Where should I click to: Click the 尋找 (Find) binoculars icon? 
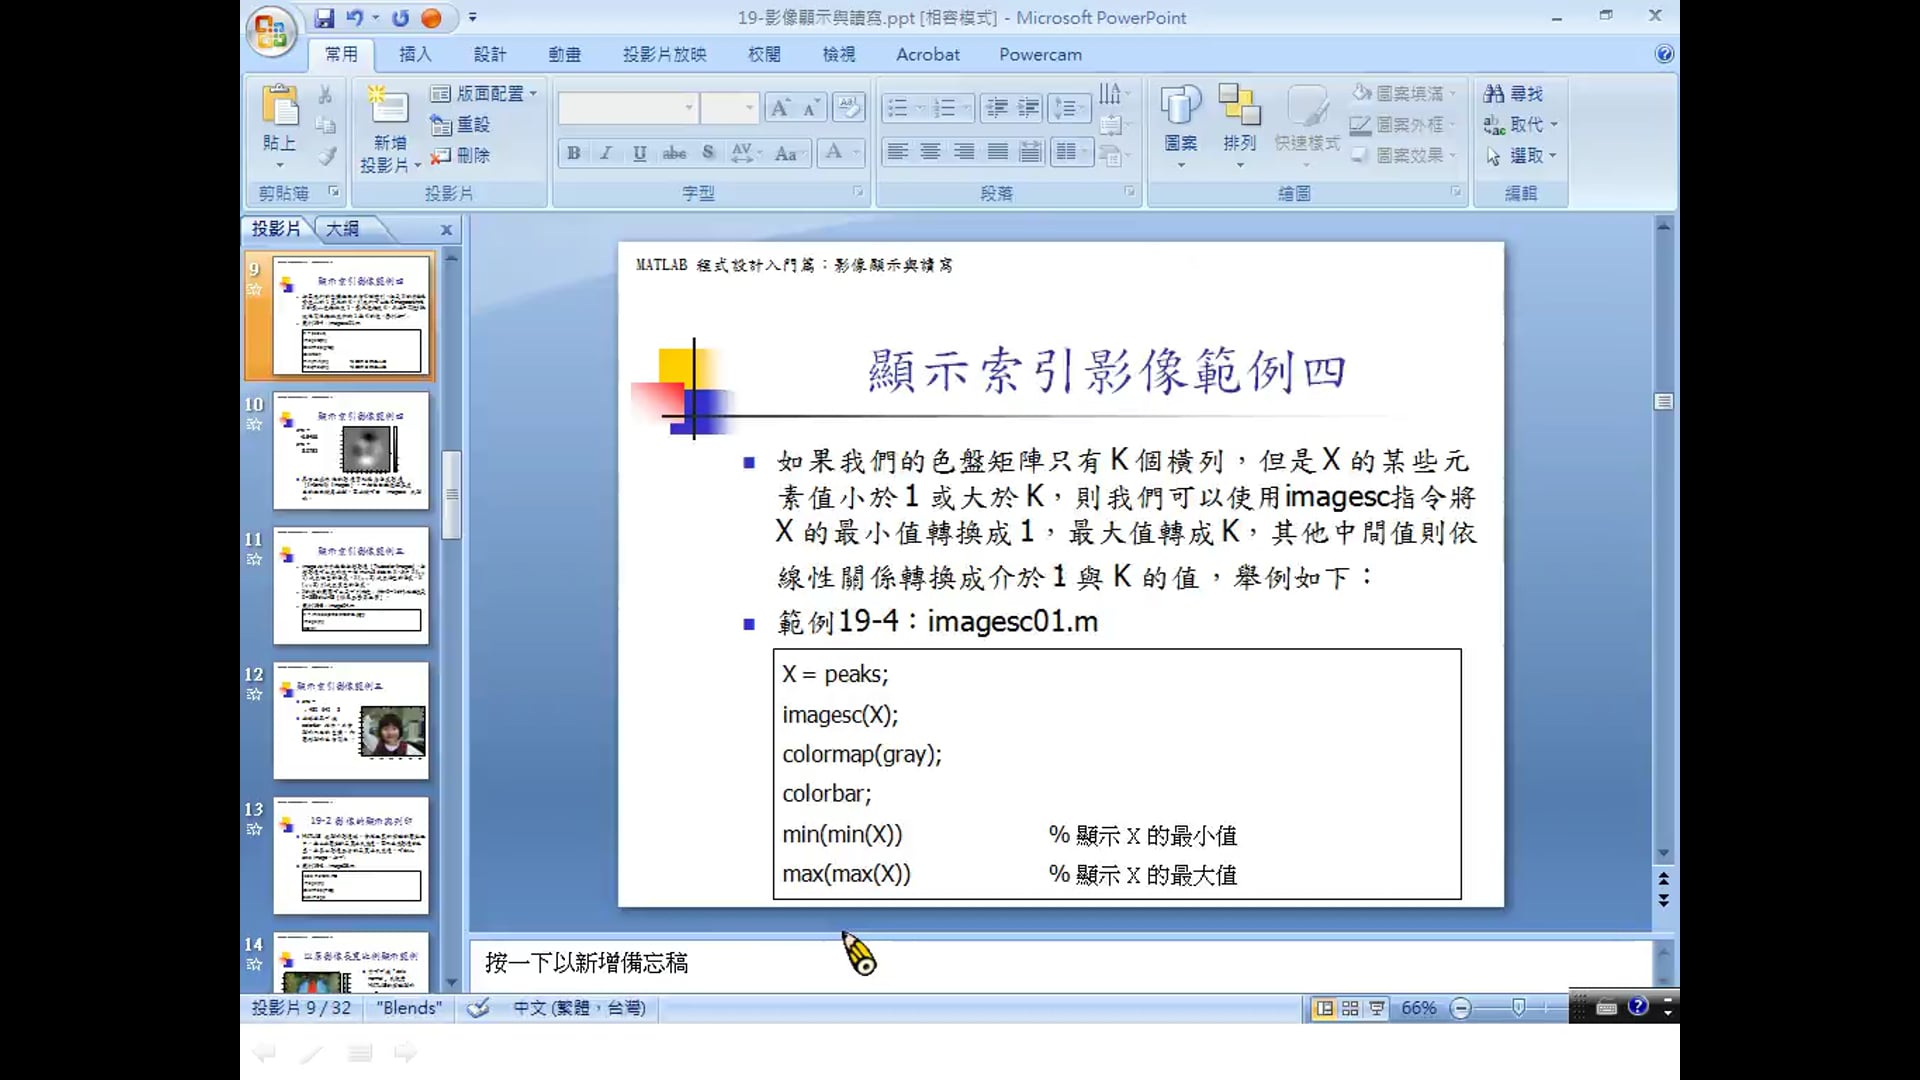pos(1493,93)
